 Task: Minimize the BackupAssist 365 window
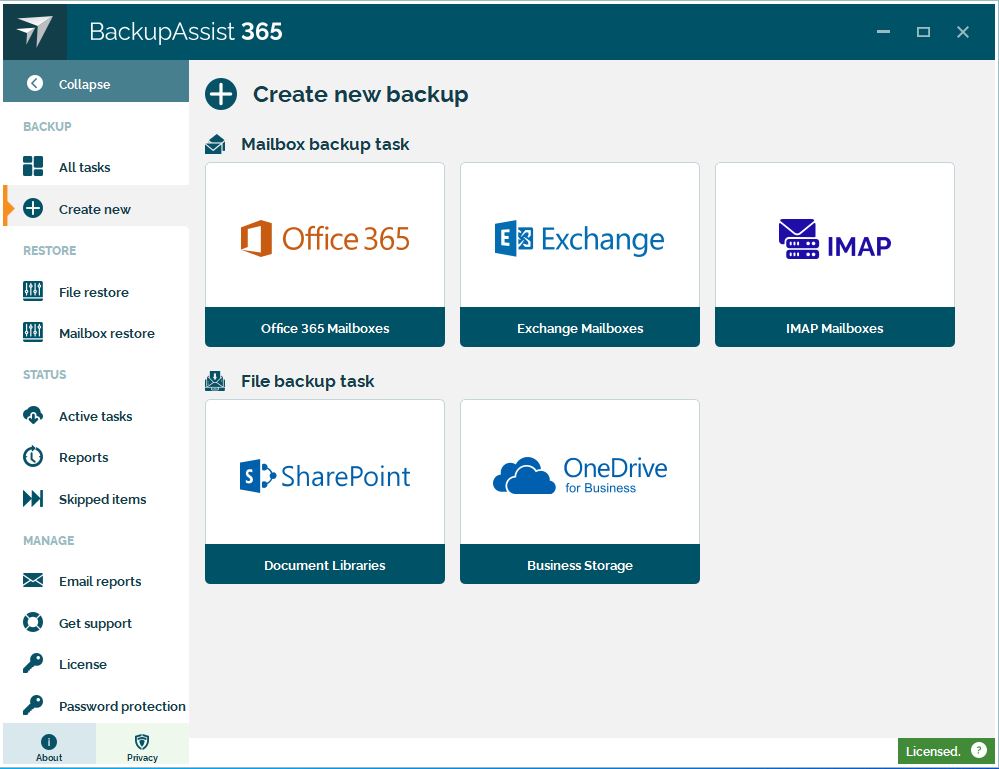[883, 31]
